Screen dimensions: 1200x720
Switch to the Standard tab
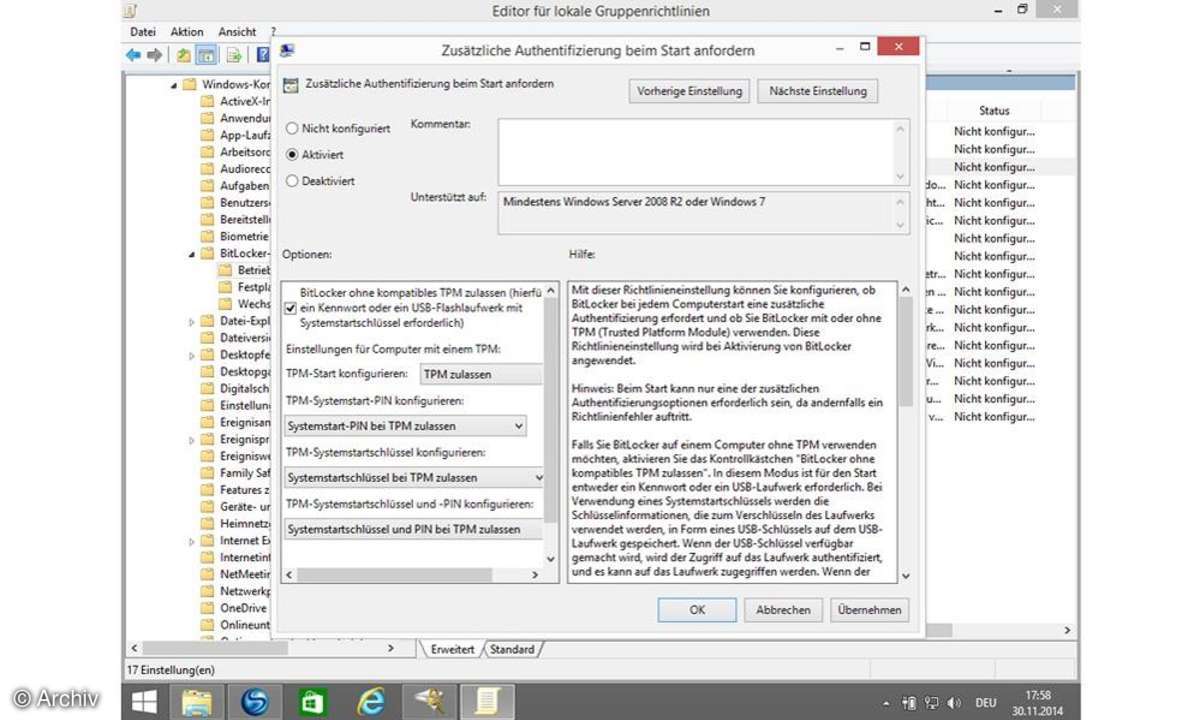(x=512, y=649)
